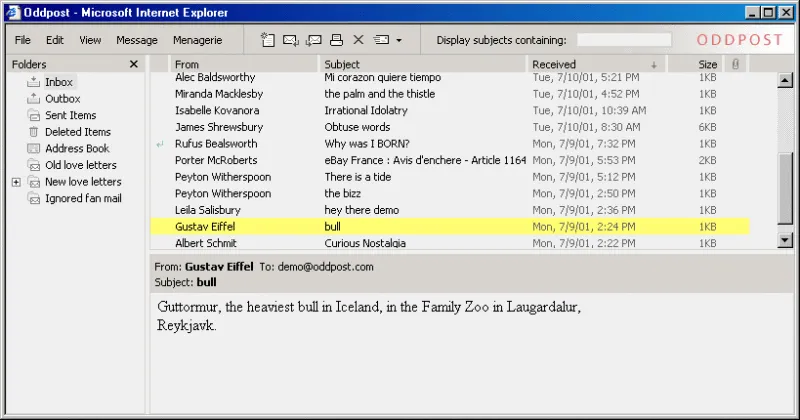Open the dropdown arrow beside the folder icon

coord(399,41)
